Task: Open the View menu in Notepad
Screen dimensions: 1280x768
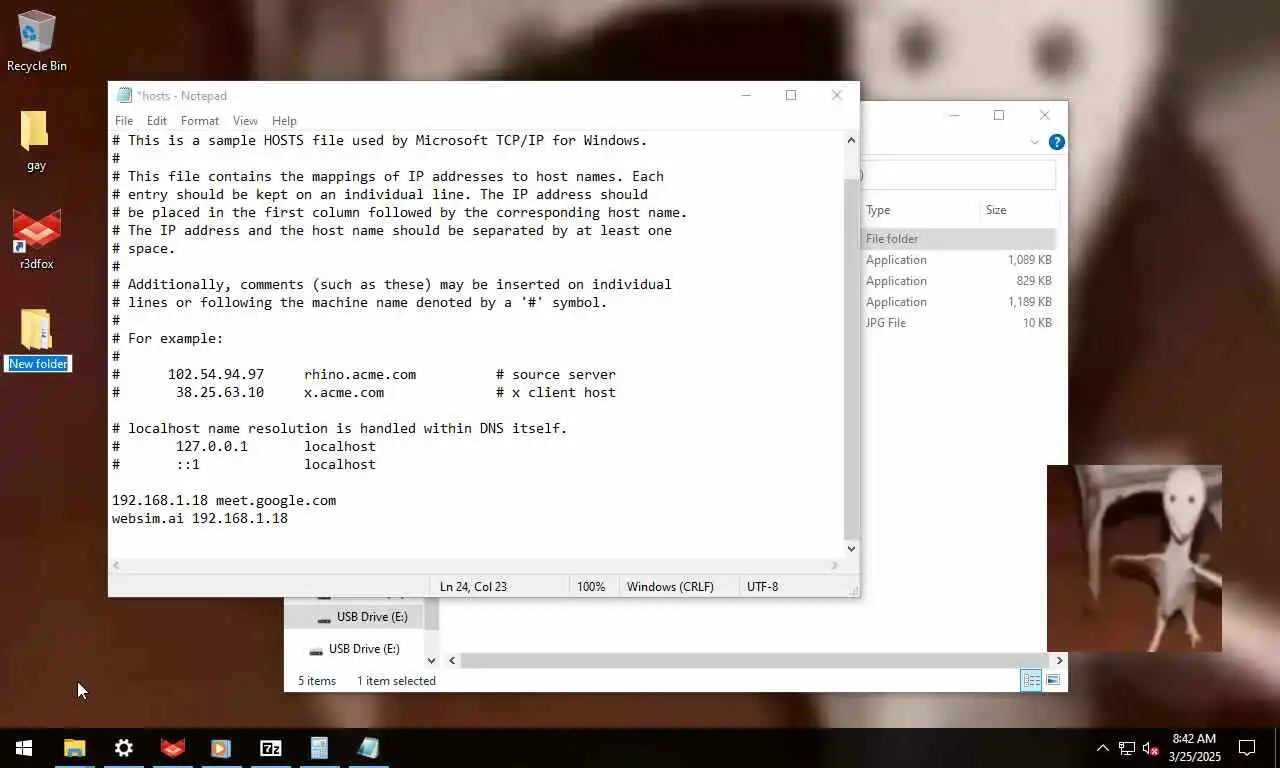Action: click(x=245, y=120)
